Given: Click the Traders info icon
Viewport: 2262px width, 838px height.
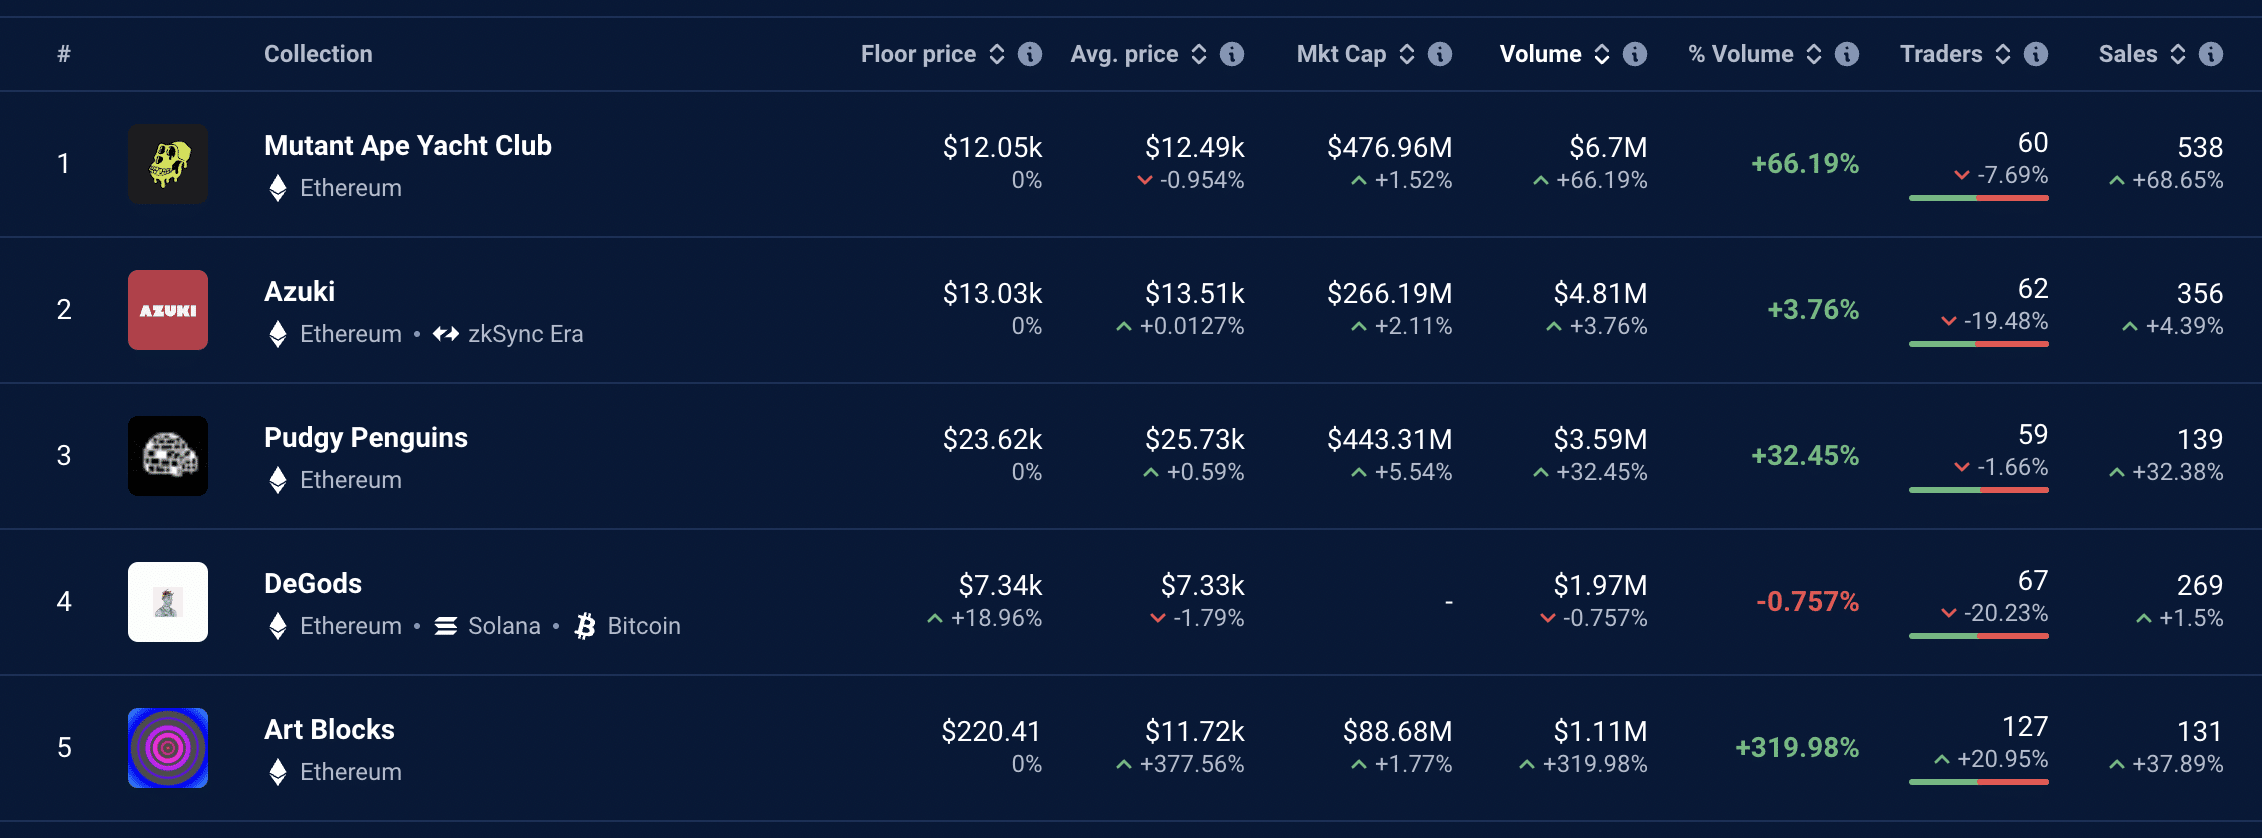Looking at the screenshot, I should coord(2036,54).
